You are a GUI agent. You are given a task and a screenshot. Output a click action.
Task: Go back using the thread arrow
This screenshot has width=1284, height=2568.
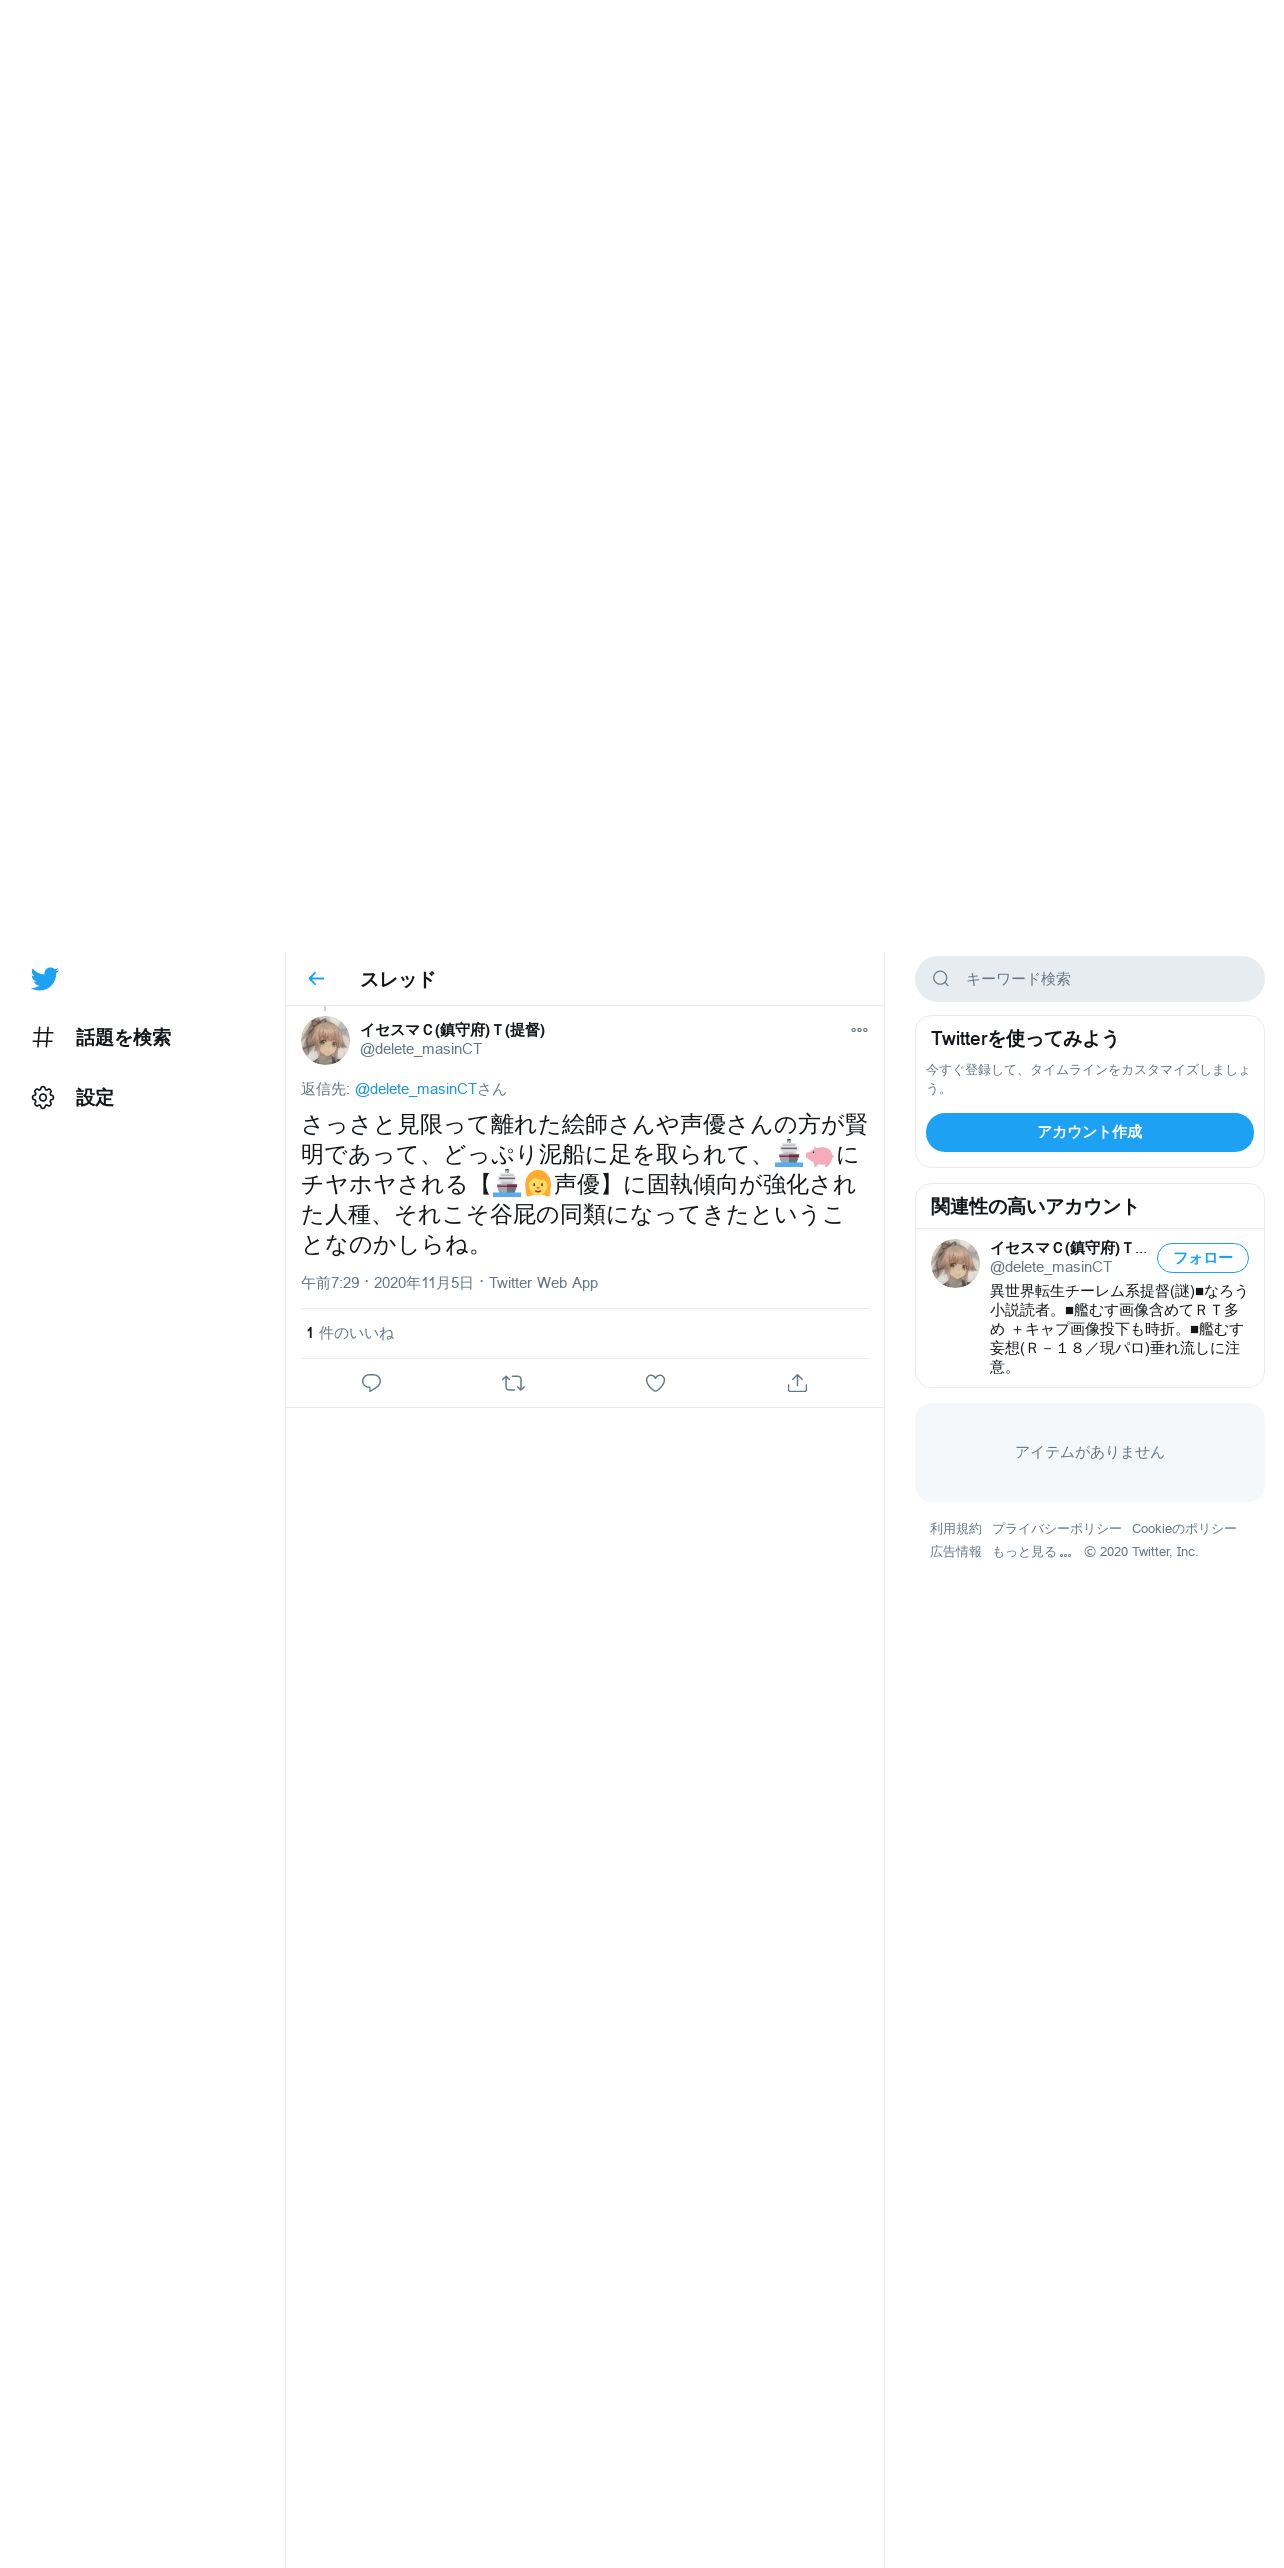(316, 978)
